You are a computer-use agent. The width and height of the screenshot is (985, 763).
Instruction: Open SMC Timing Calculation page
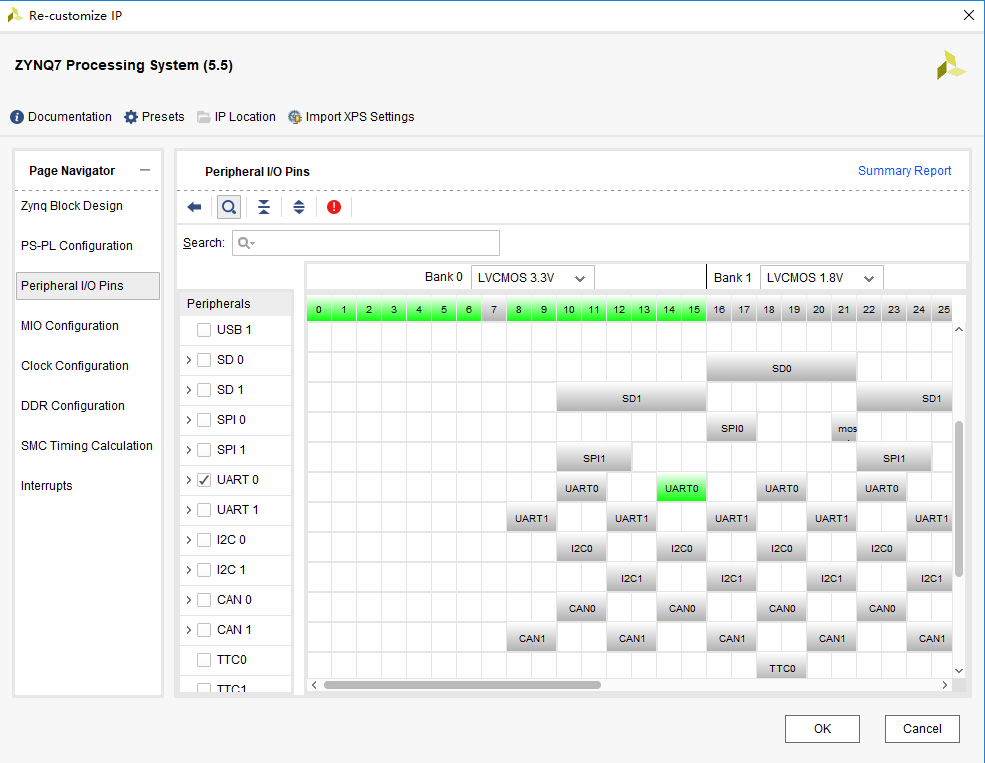tap(87, 446)
